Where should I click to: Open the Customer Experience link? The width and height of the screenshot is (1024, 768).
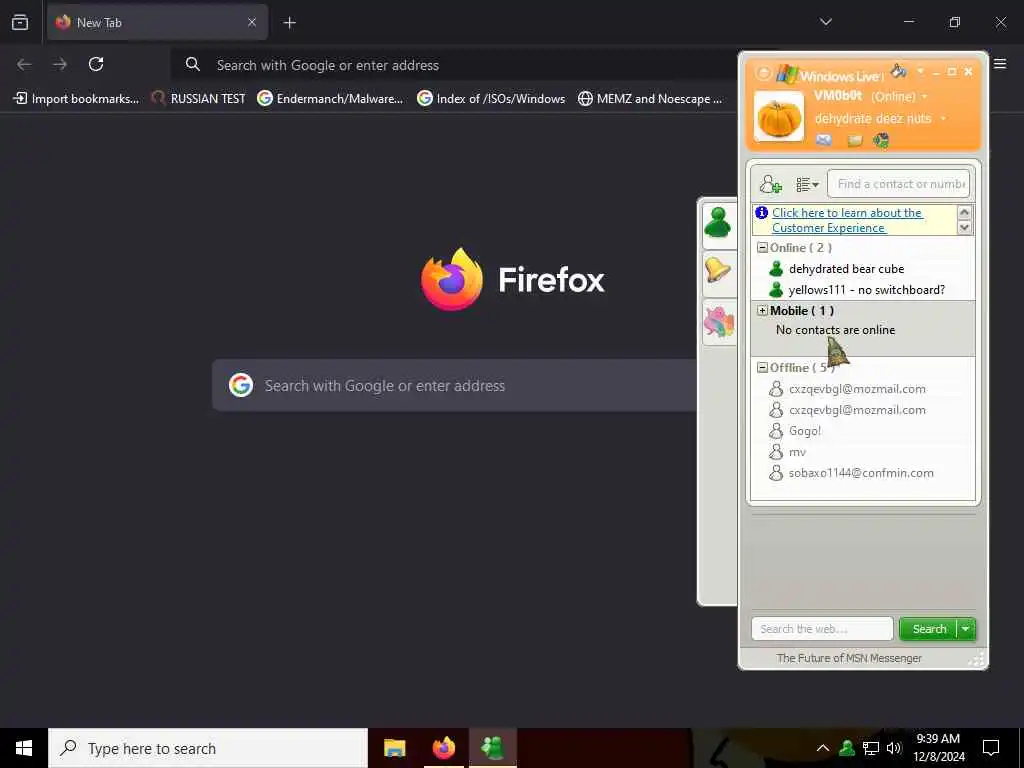coord(847,220)
